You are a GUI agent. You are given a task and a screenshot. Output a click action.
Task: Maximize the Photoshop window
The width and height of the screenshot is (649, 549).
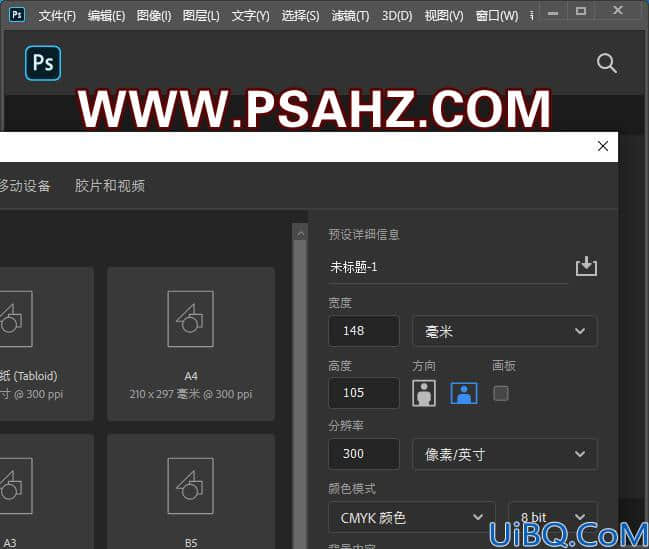(x=581, y=12)
